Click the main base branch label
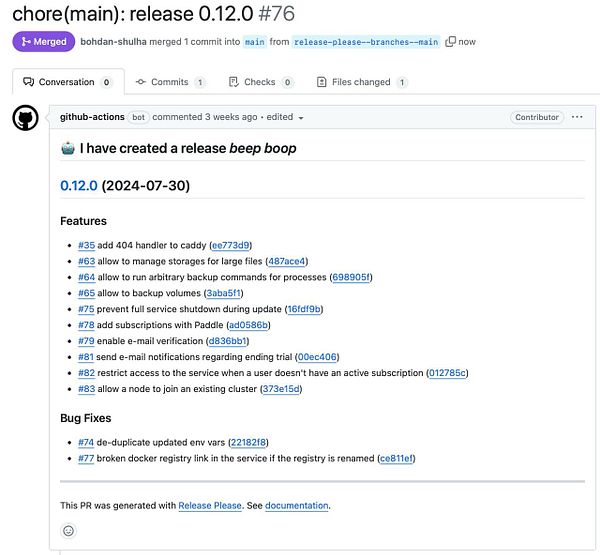 (255, 42)
